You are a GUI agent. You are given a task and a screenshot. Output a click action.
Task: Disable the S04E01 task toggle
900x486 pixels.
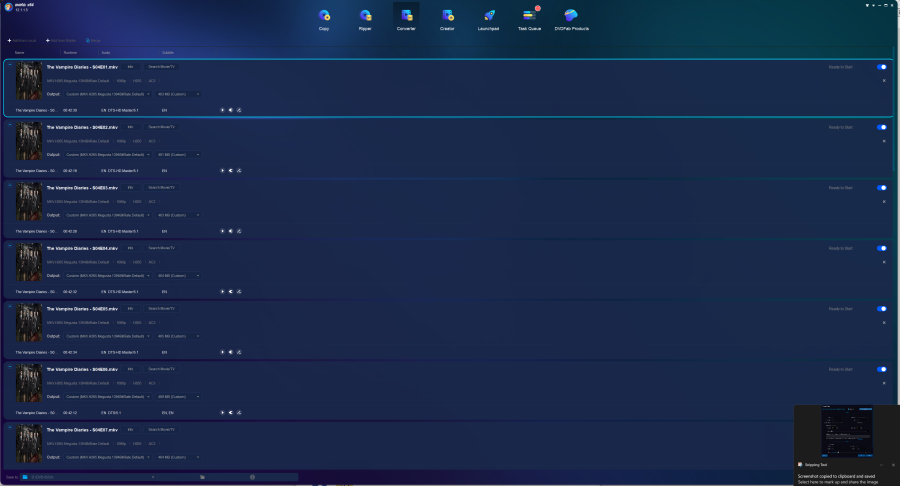(882, 67)
